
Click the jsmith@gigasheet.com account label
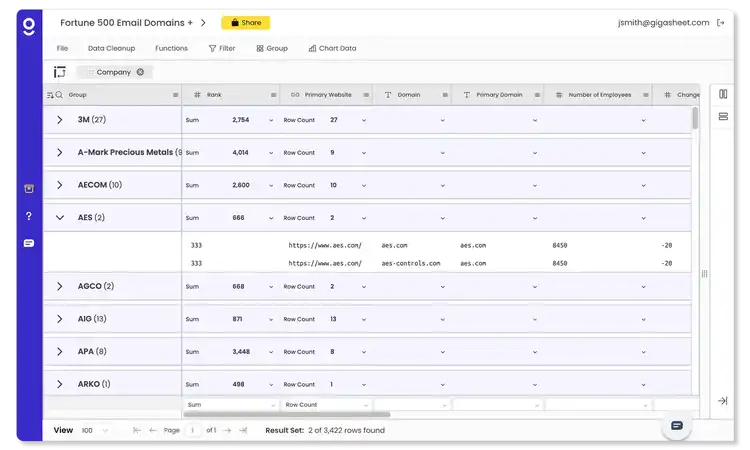(663, 22)
